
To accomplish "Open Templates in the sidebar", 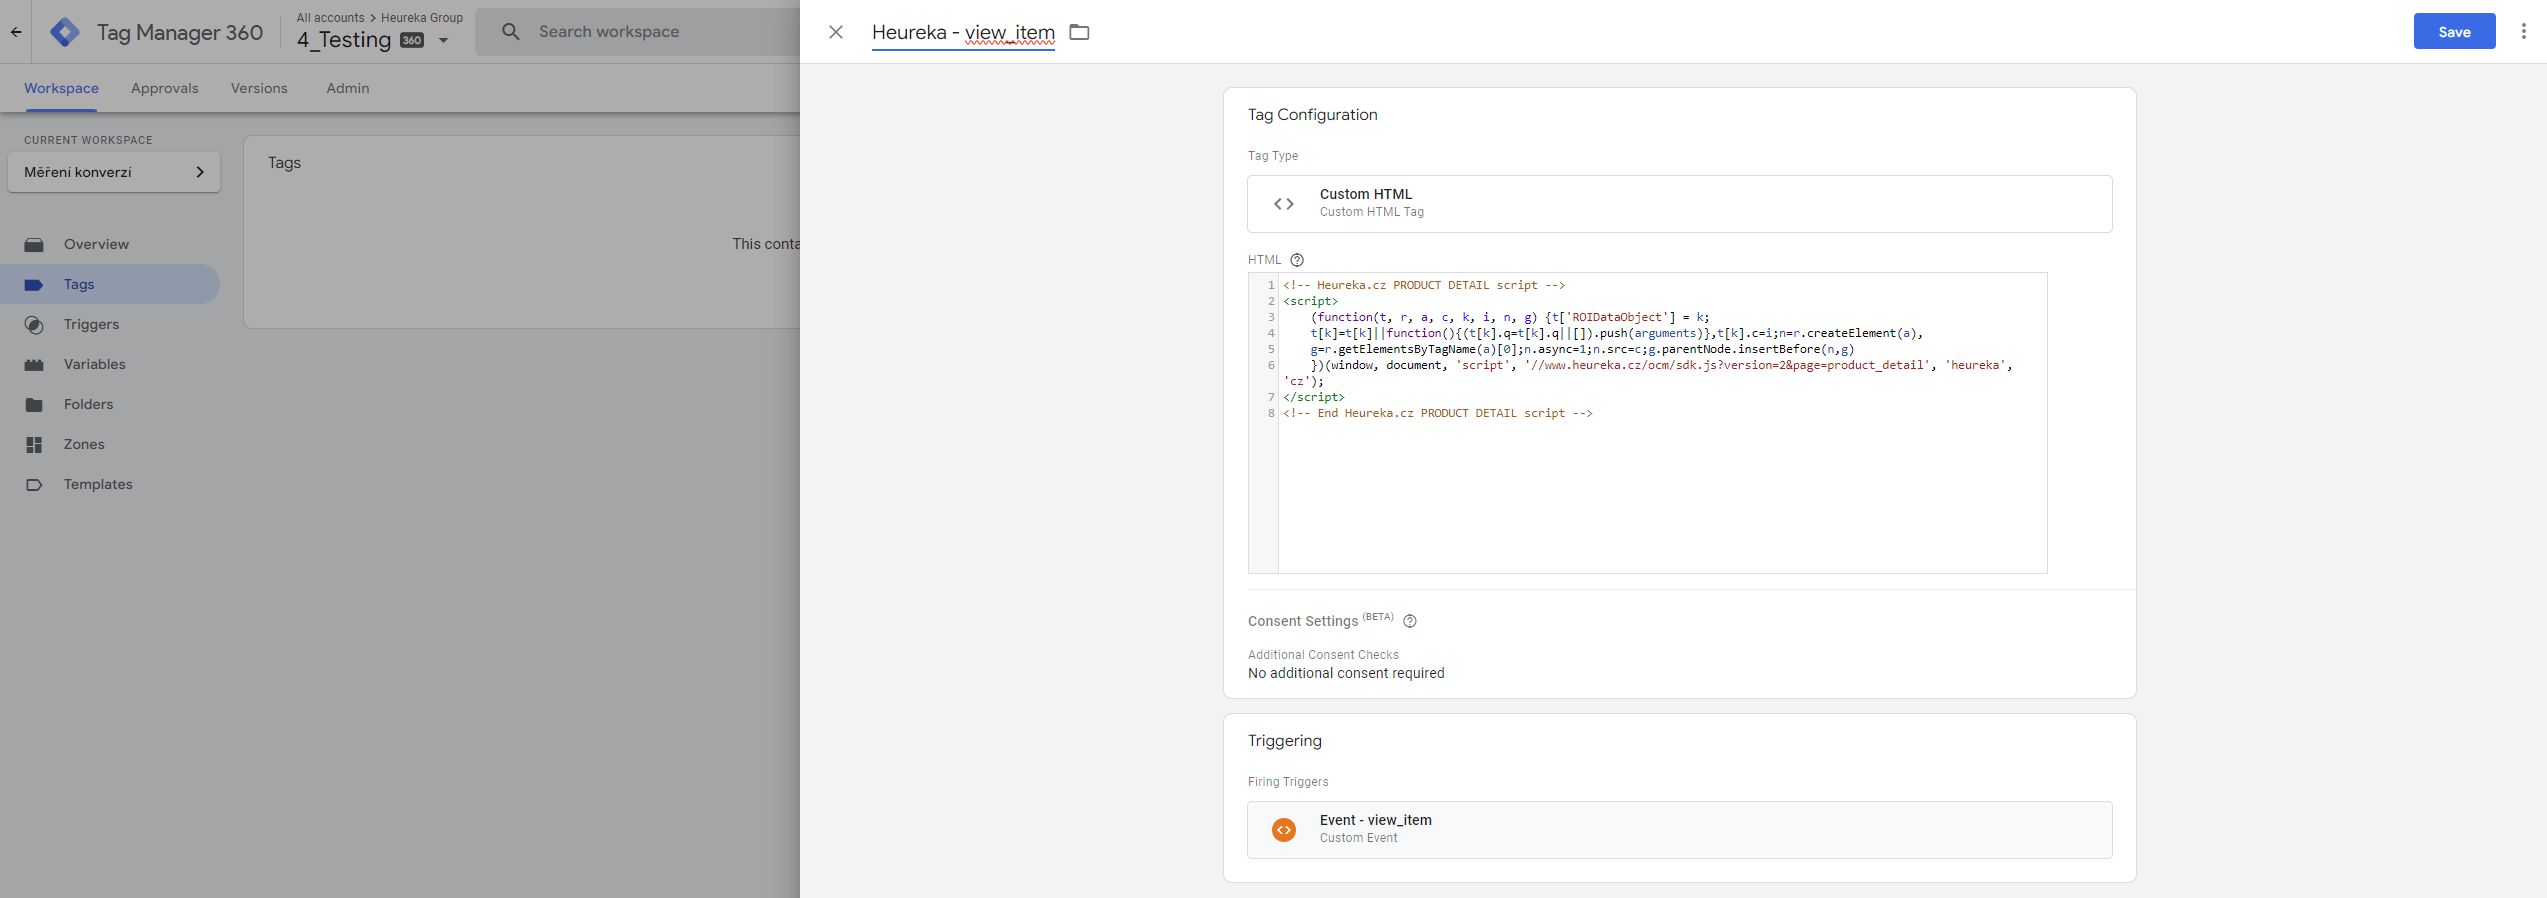I will click(110, 484).
